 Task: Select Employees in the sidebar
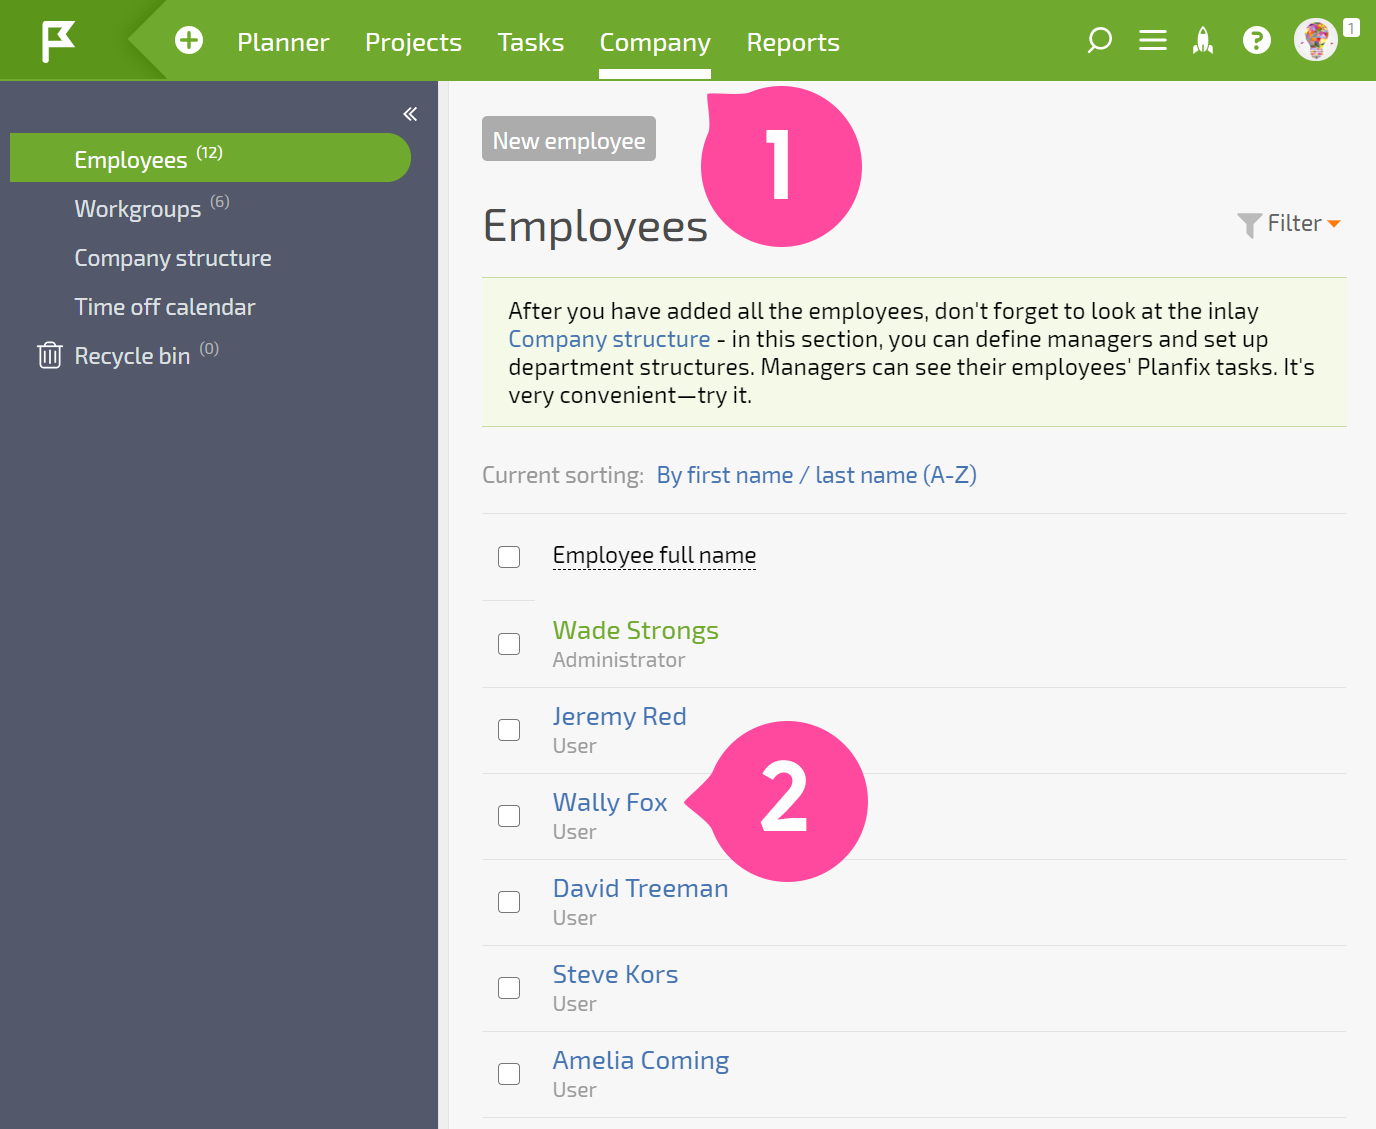(x=210, y=158)
